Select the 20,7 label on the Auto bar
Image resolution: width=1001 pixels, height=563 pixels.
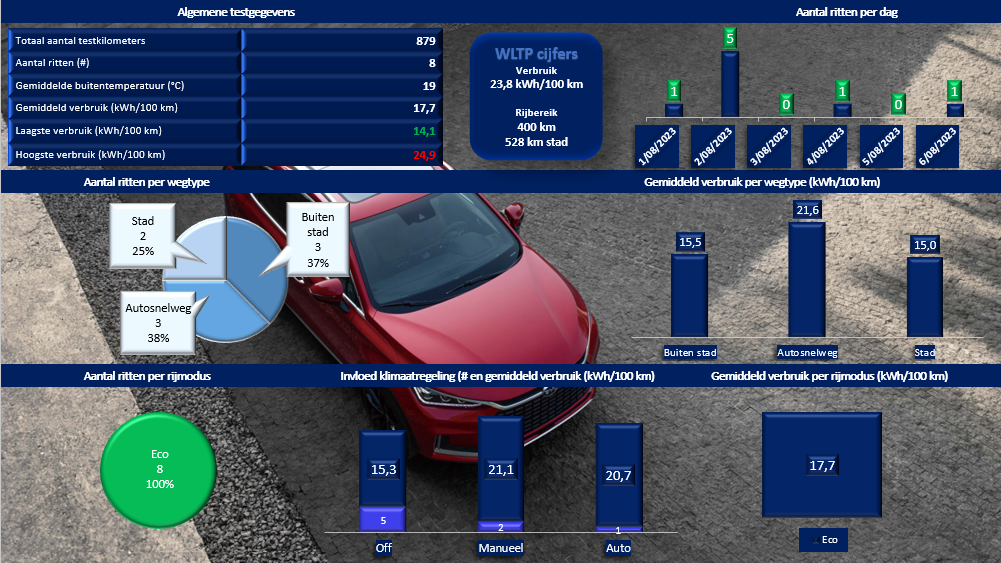coord(618,475)
